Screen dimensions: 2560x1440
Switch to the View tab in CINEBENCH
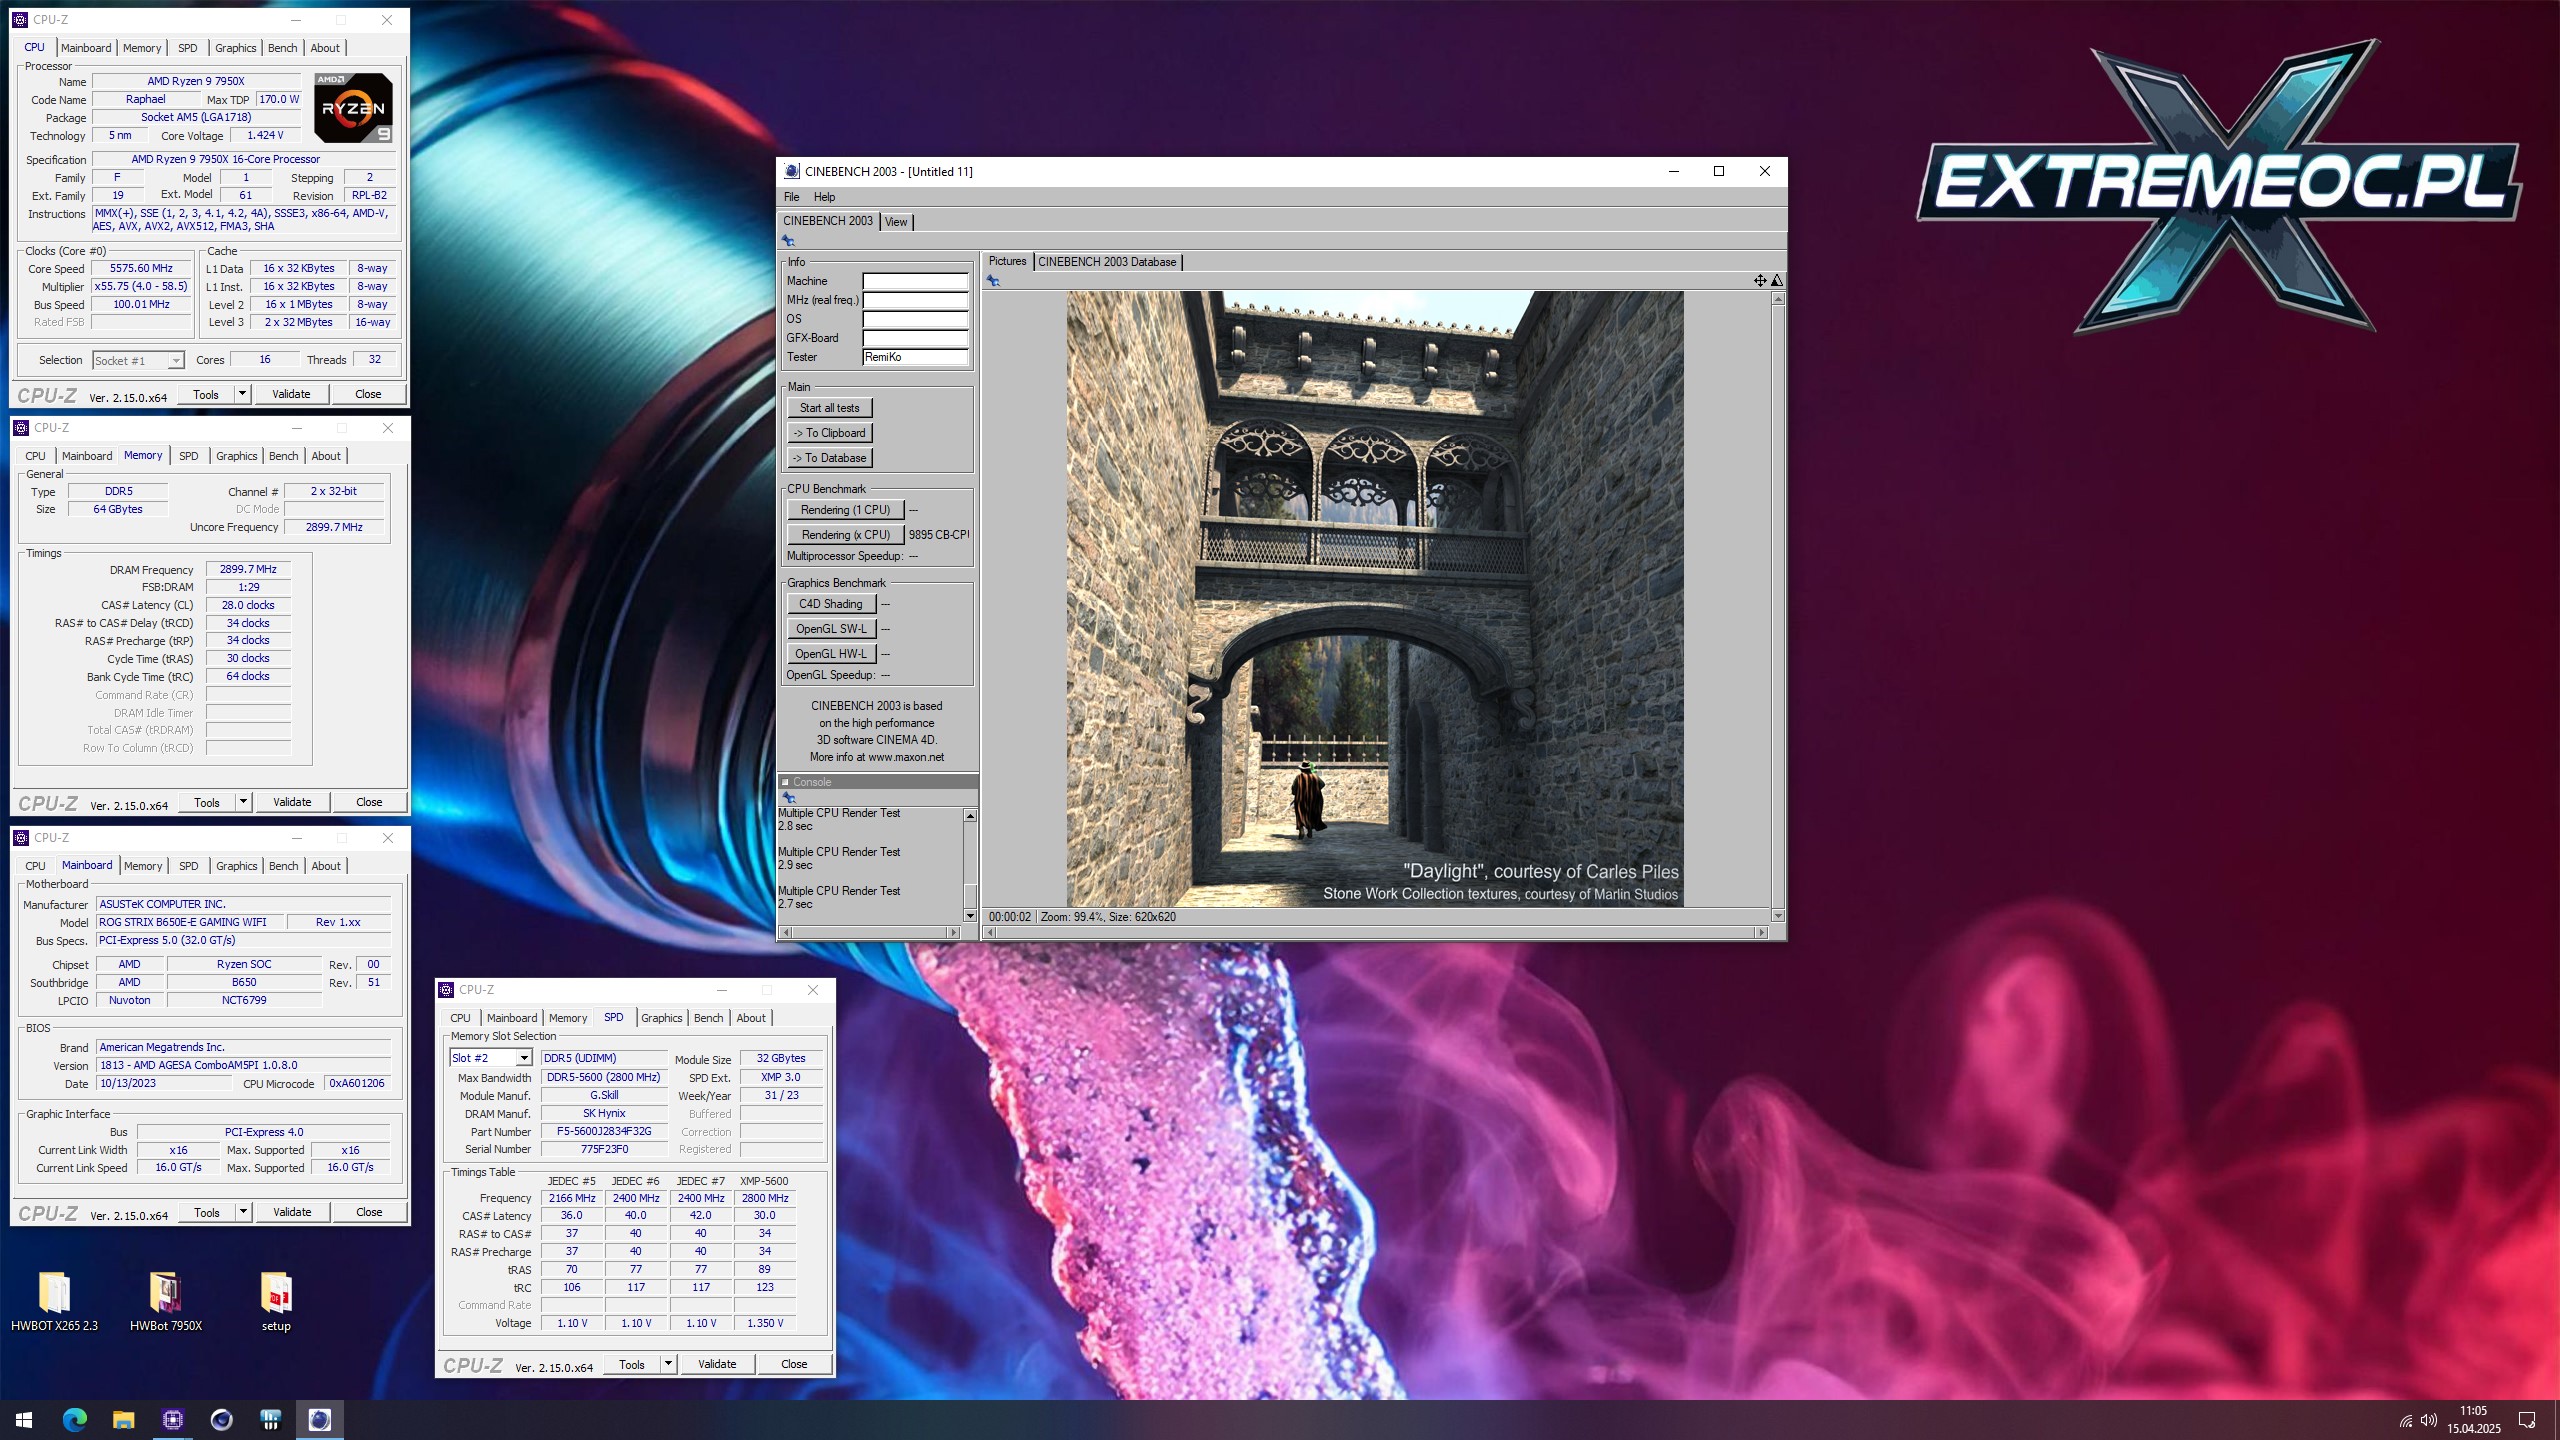(896, 222)
